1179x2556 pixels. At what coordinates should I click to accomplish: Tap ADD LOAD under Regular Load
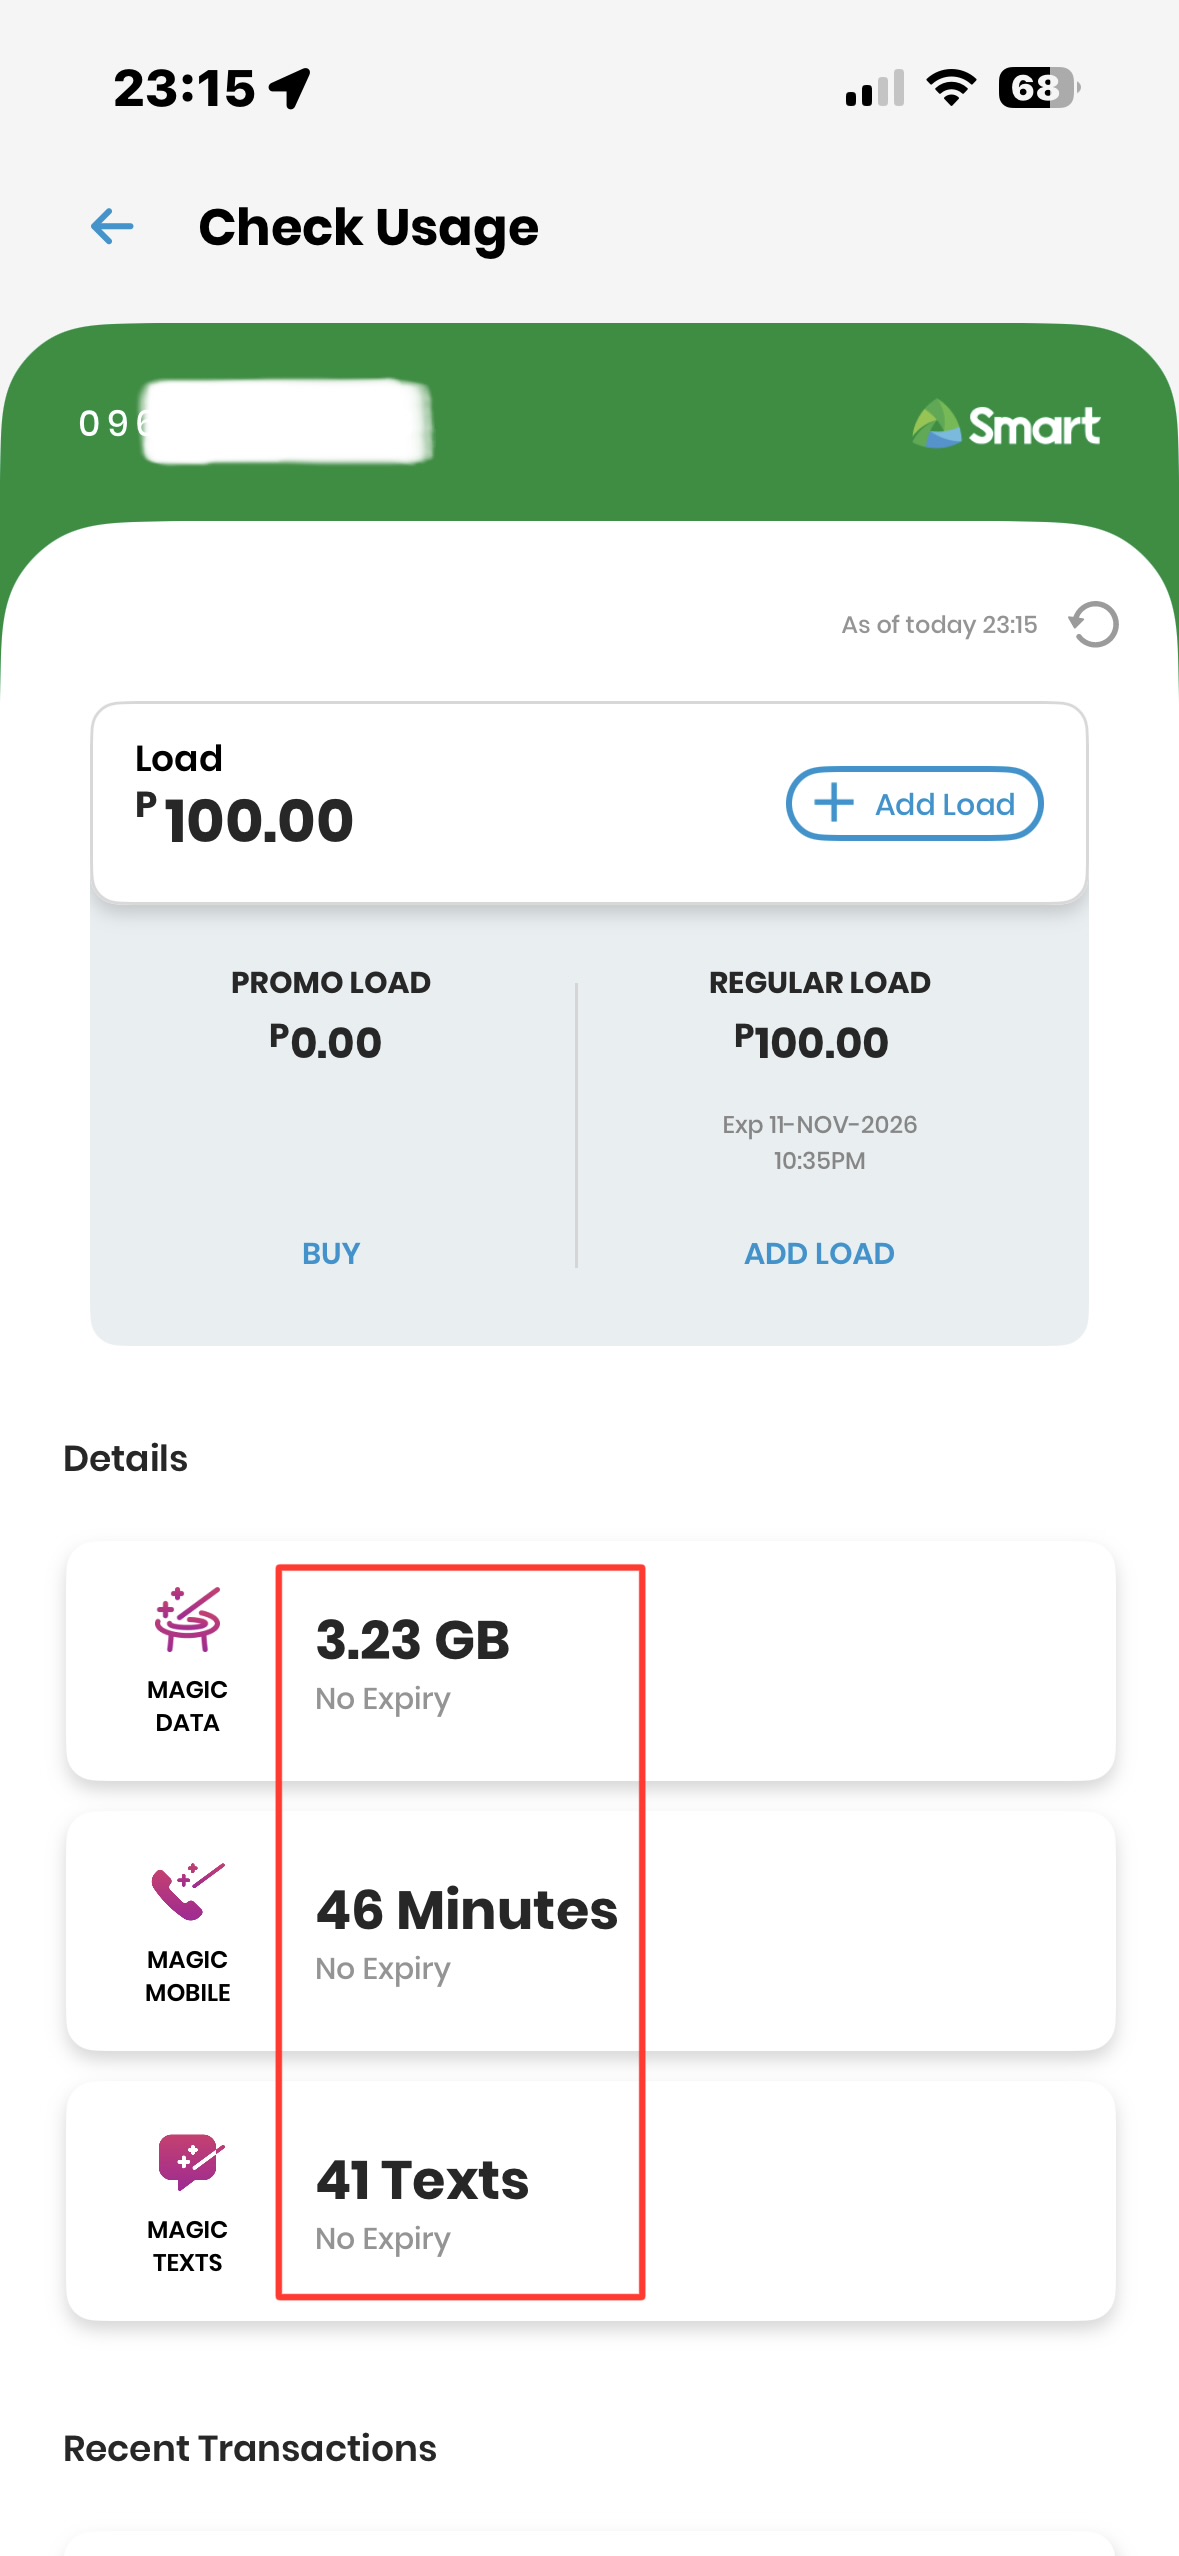819,1253
